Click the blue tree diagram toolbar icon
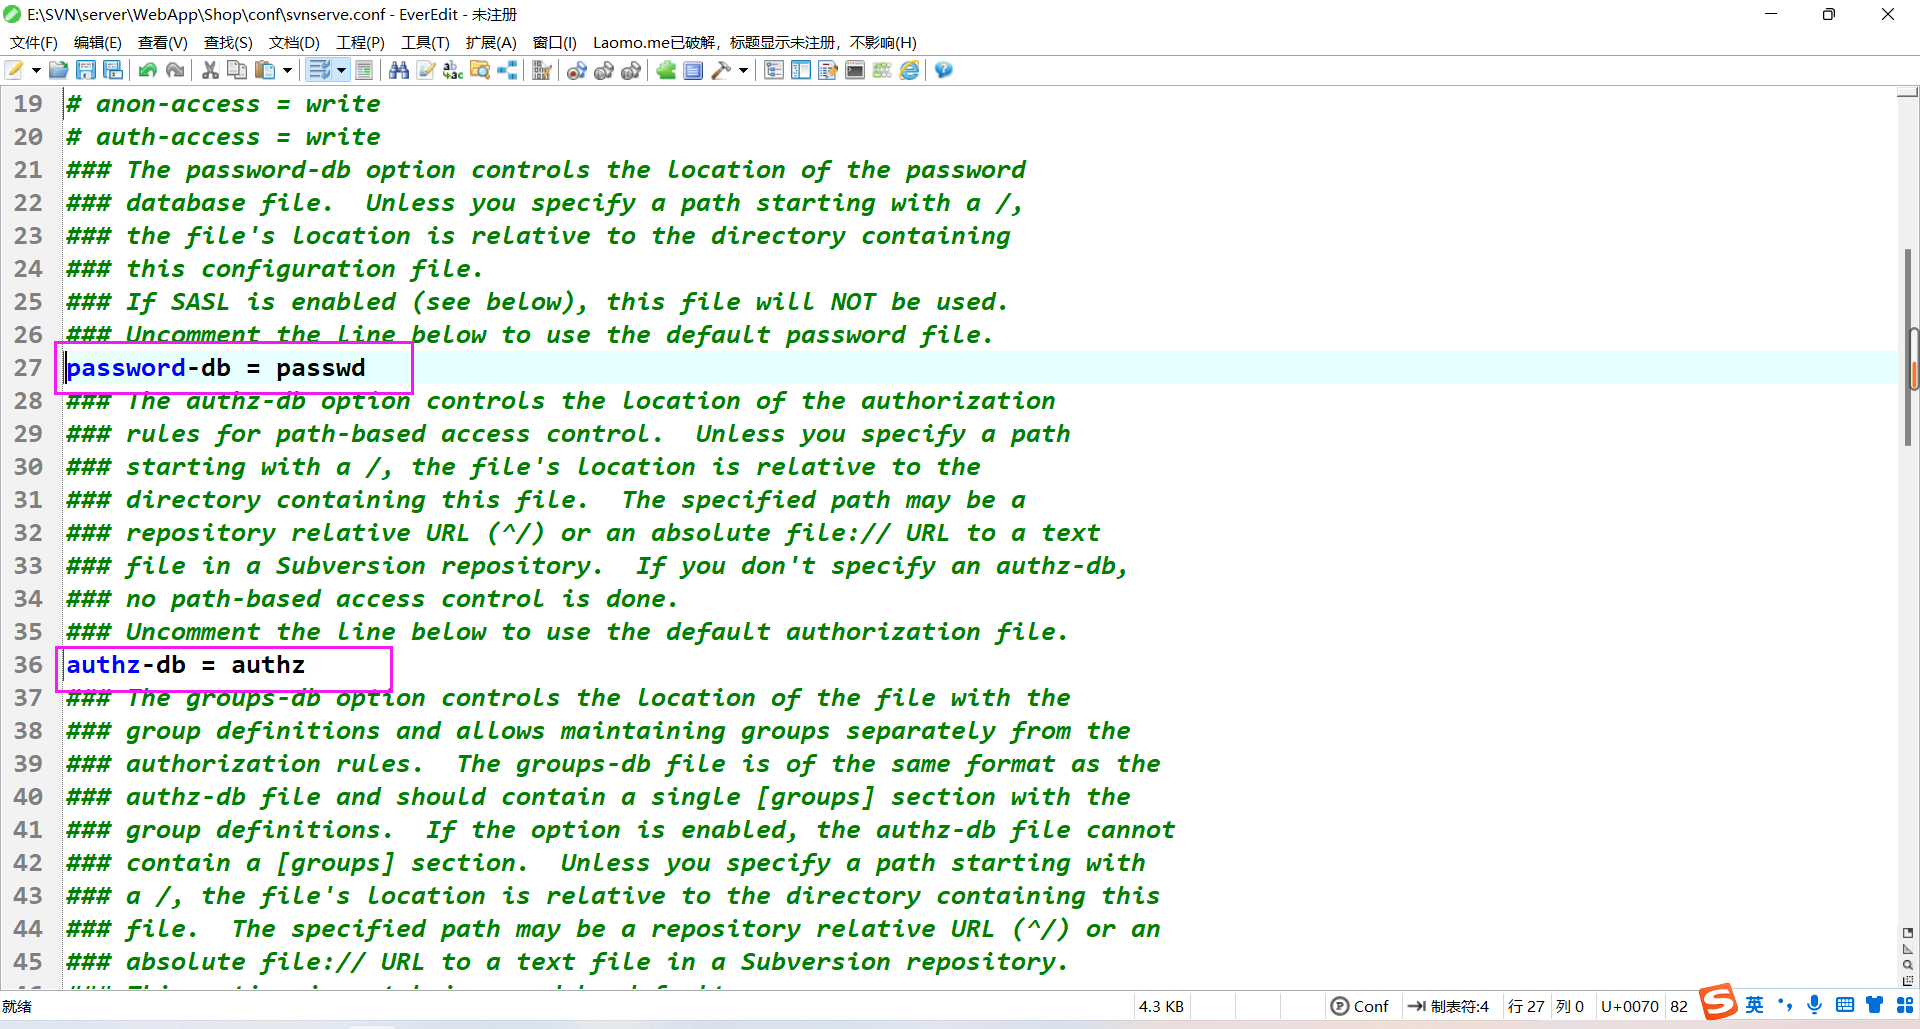This screenshot has width=1920, height=1029. [507, 70]
